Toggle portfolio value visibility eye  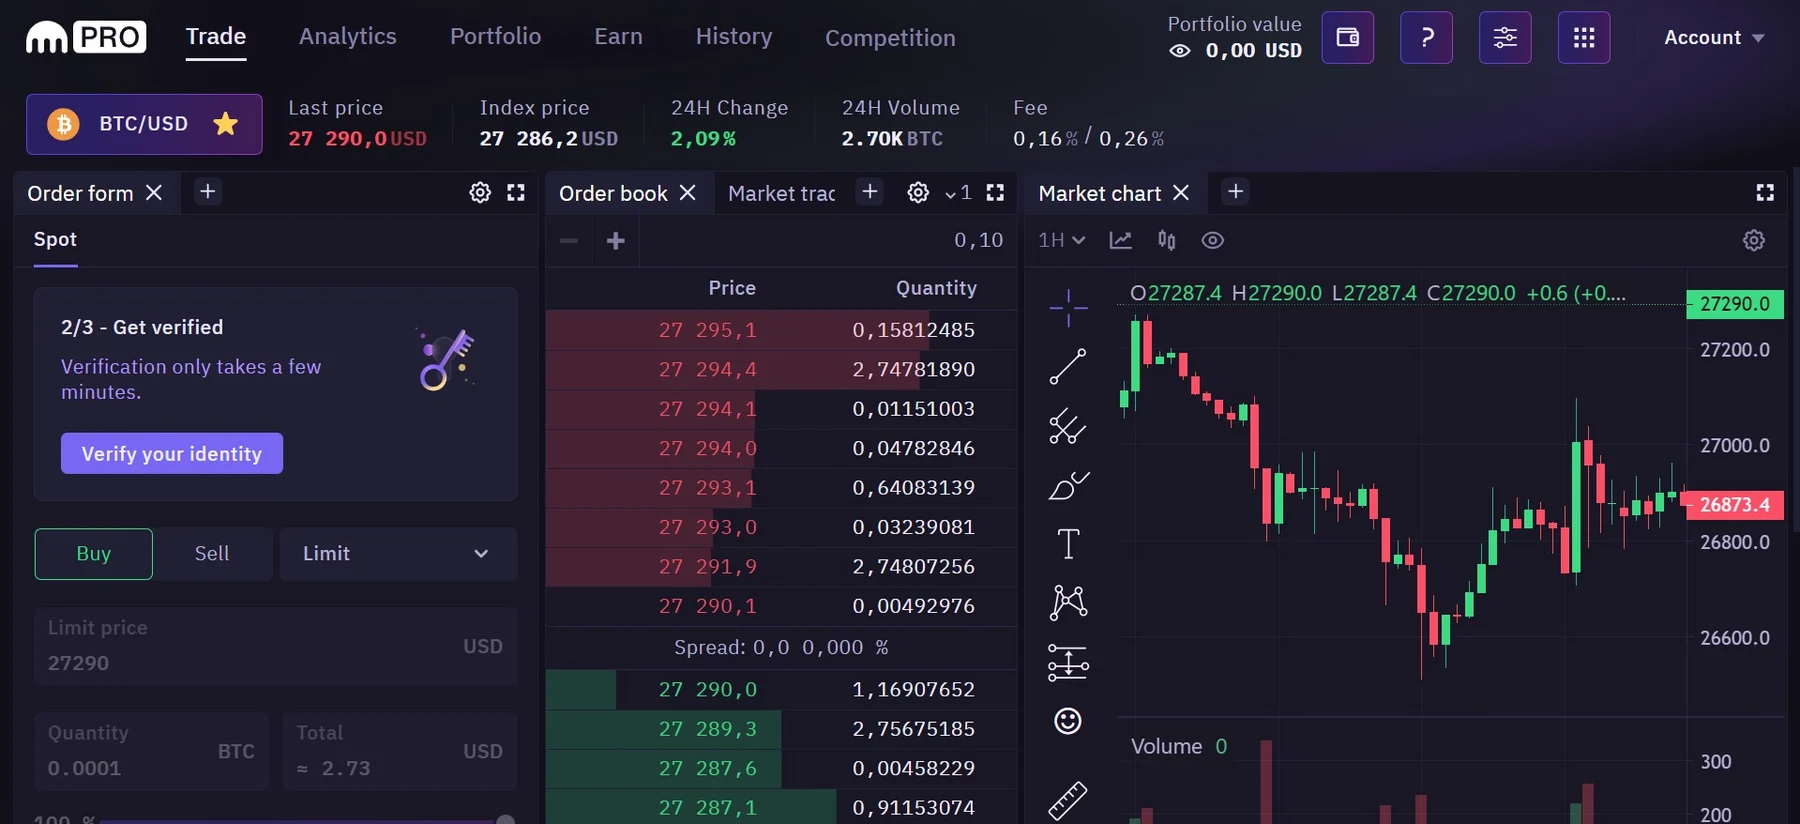(1180, 51)
